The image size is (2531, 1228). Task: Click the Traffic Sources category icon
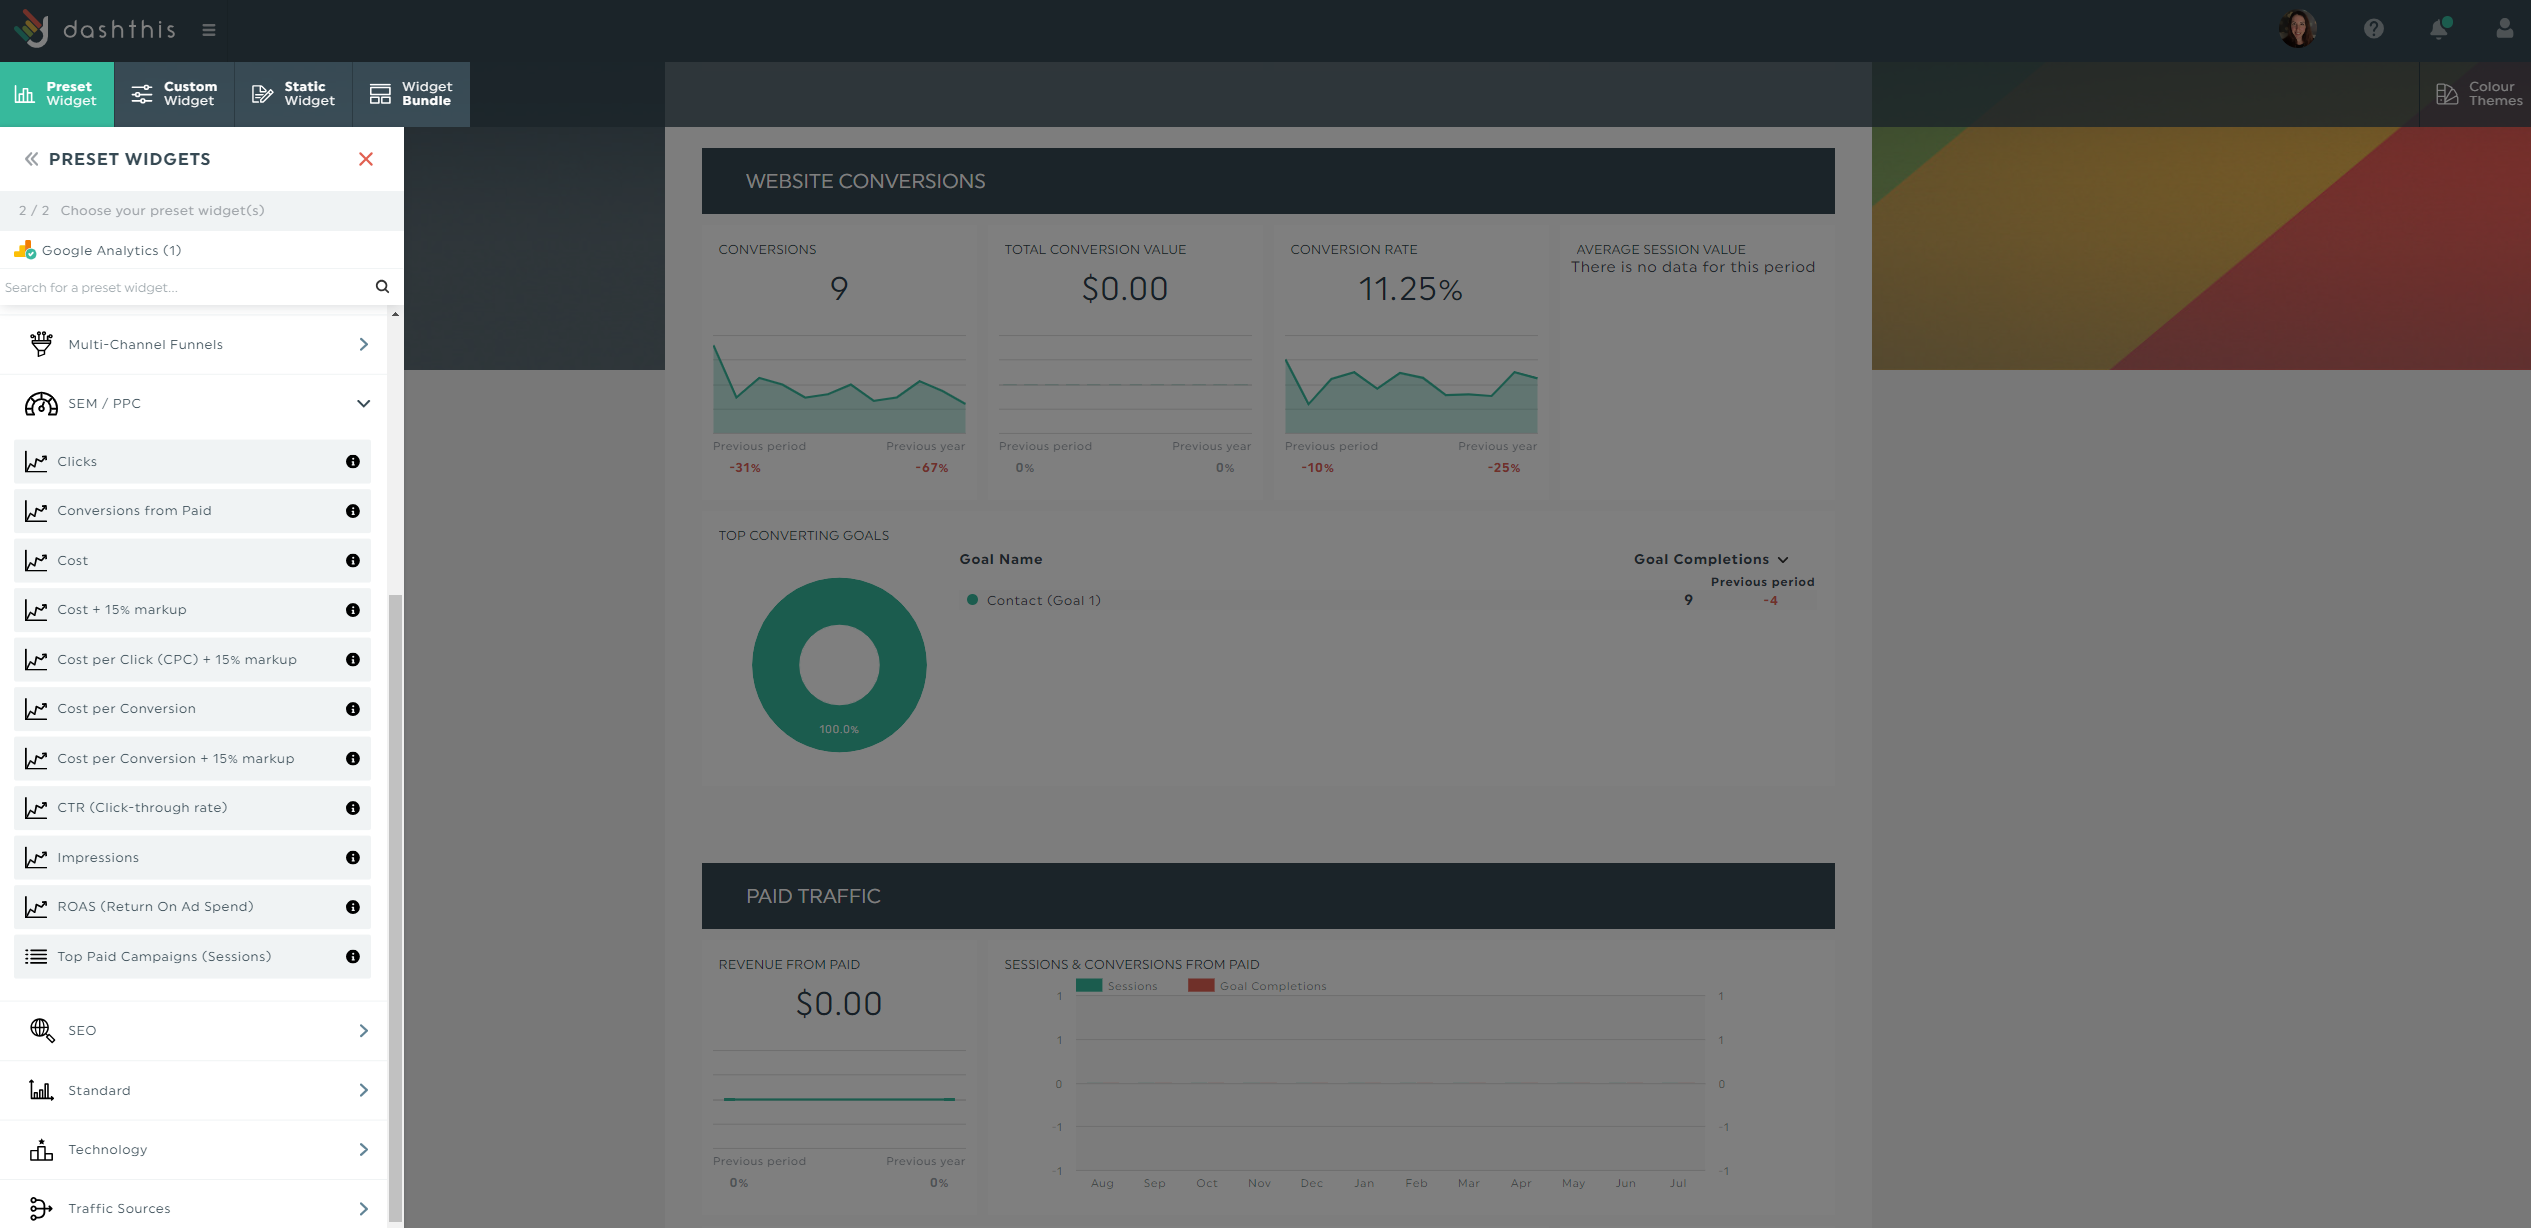40,1207
